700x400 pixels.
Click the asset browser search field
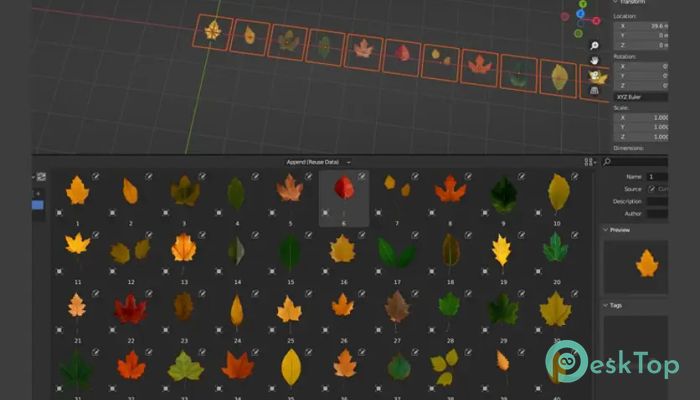click(635, 162)
